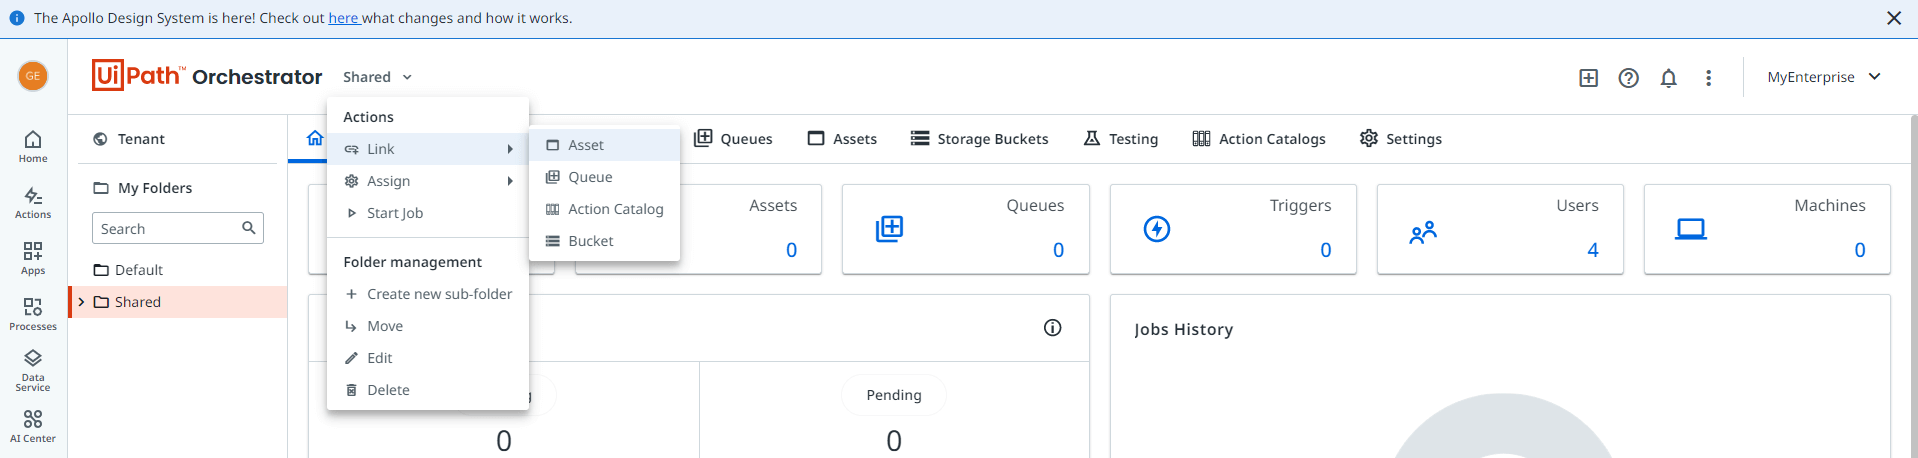The height and width of the screenshot is (458, 1918).
Task: Choose Edit in Folder management
Action: tap(428, 358)
